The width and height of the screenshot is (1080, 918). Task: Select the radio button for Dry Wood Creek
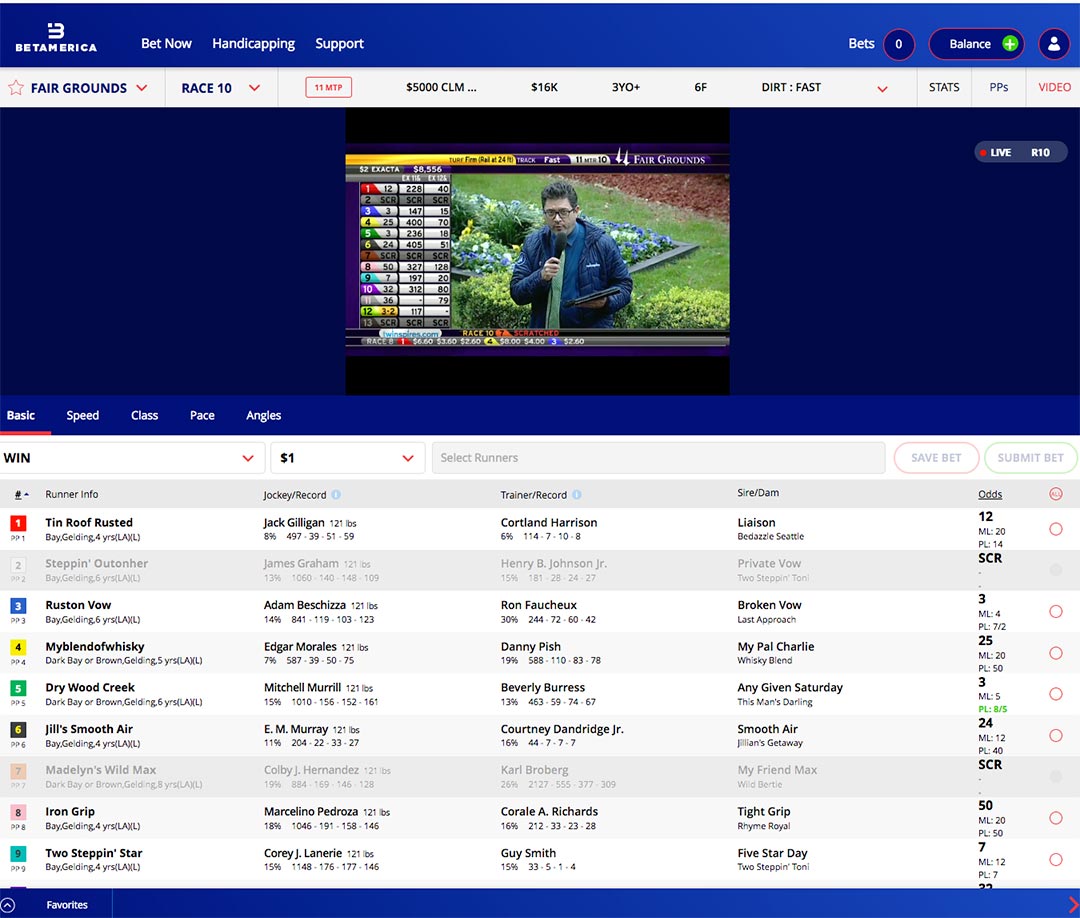tap(1056, 694)
